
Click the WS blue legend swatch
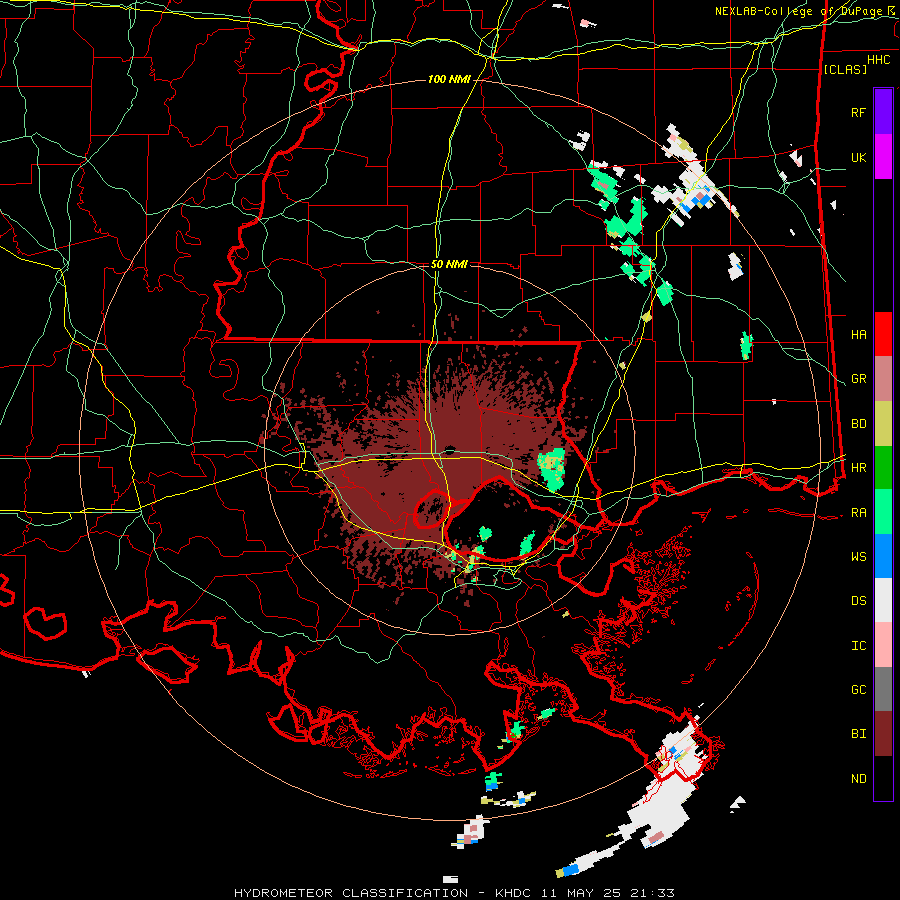tap(883, 556)
